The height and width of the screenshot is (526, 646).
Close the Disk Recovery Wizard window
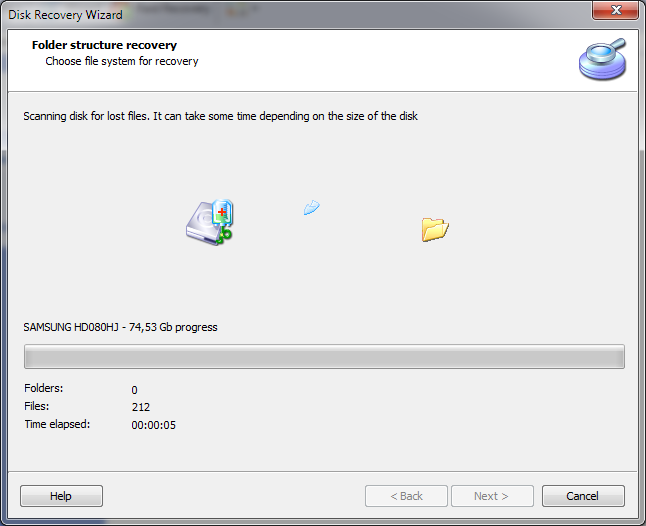(616, 10)
